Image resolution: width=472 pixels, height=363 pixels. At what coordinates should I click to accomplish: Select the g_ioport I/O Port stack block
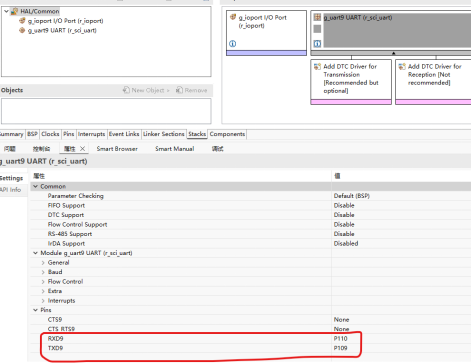266,33
